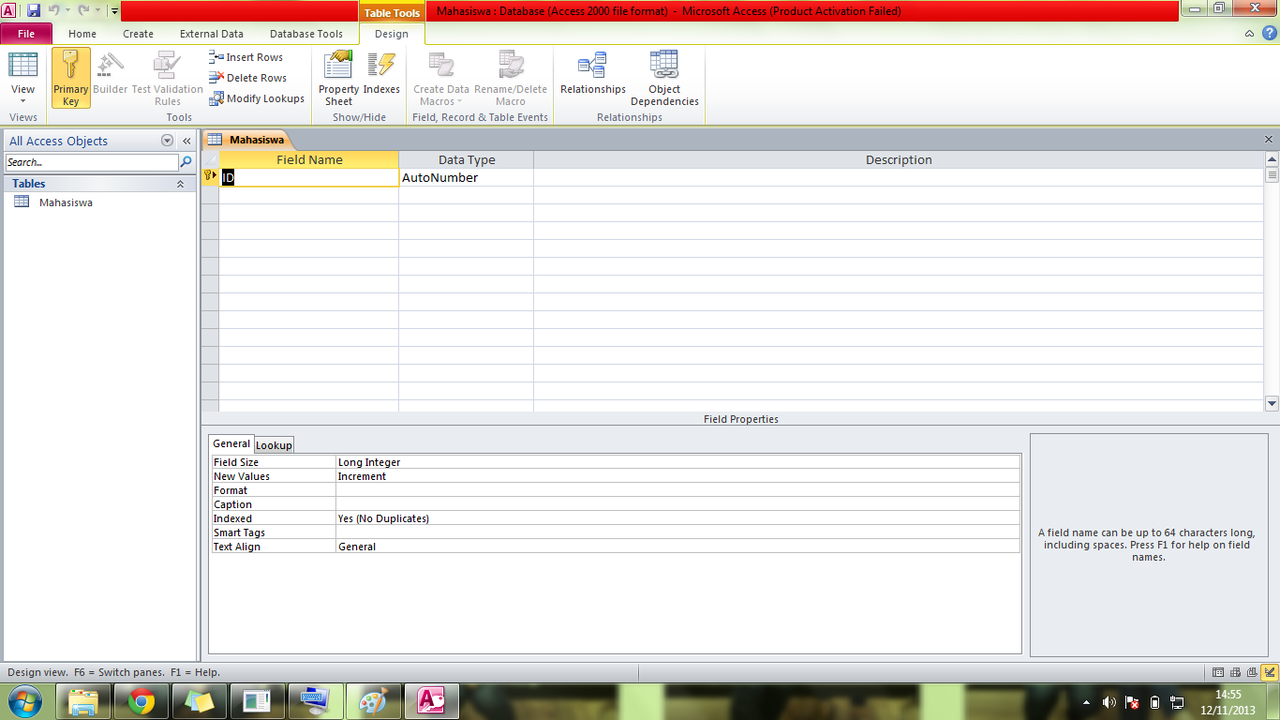The image size is (1280, 720).
Task: Toggle the Property Sheet pane
Action: coord(339,78)
